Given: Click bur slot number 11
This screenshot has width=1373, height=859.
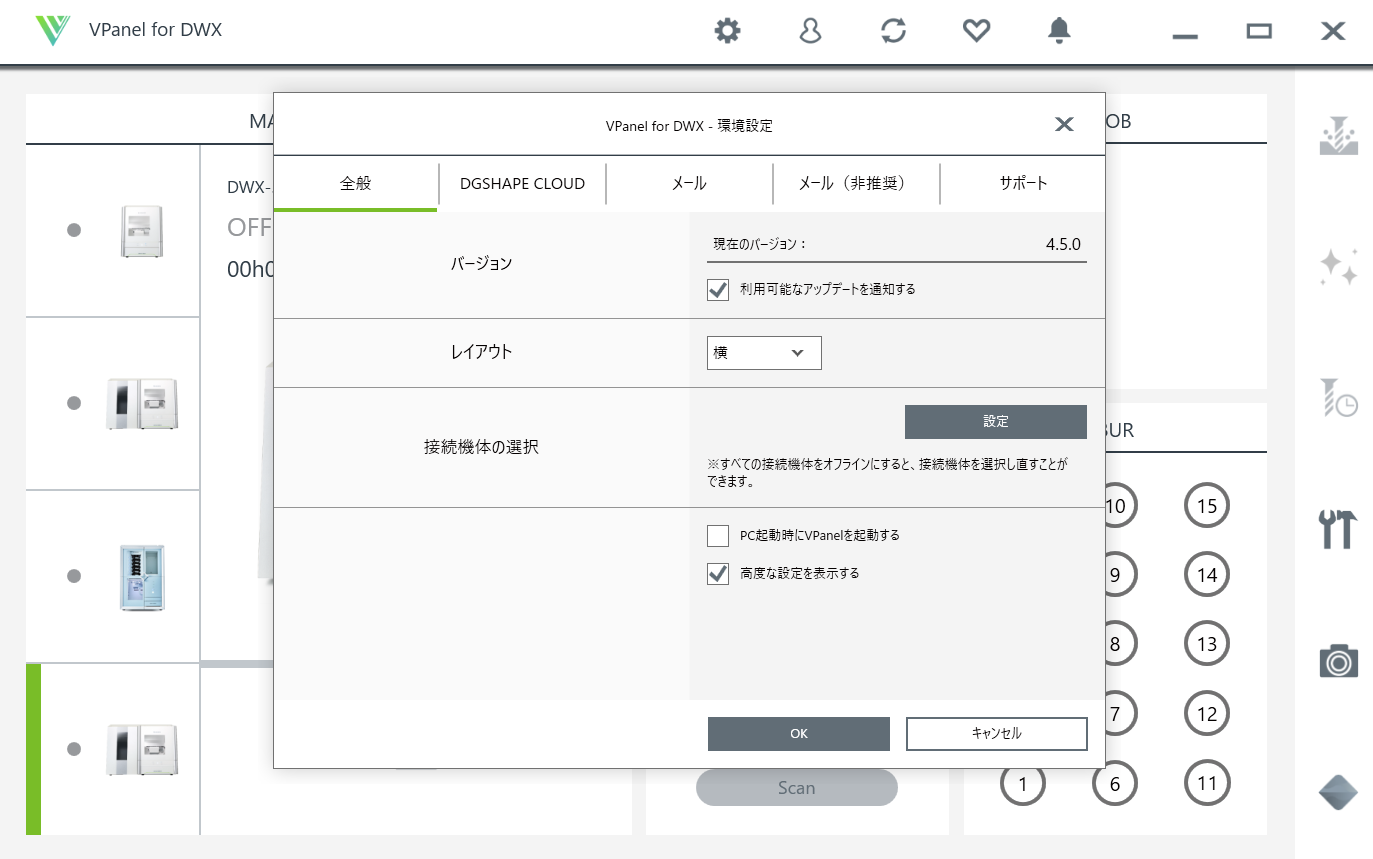Looking at the screenshot, I should [1207, 783].
